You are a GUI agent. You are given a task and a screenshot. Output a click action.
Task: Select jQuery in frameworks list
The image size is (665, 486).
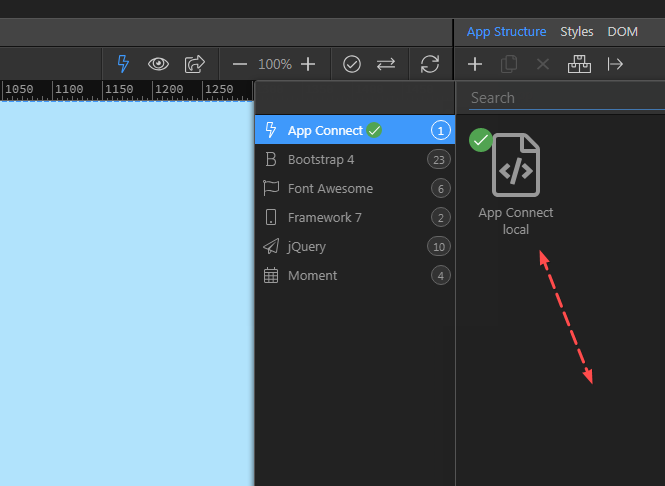point(355,246)
